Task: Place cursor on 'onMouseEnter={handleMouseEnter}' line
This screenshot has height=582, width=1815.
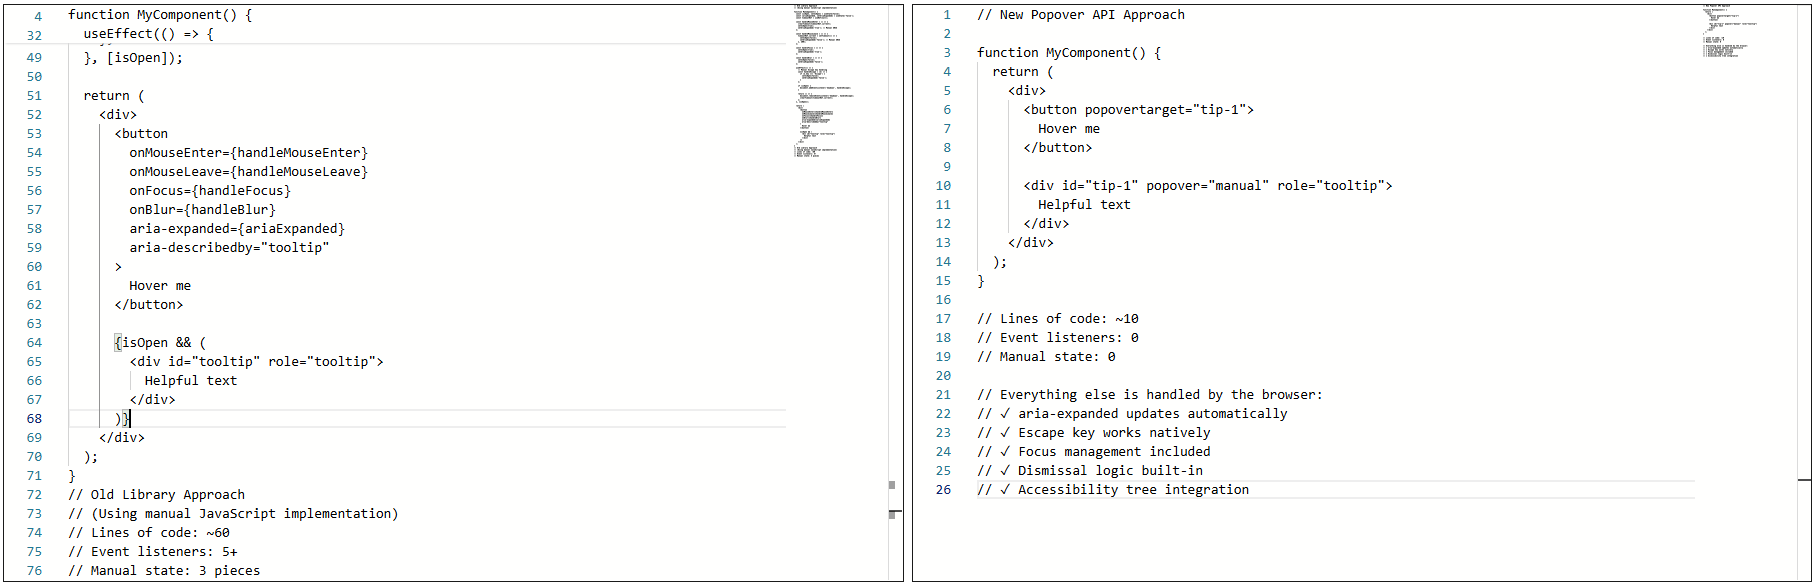Action: point(248,153)
